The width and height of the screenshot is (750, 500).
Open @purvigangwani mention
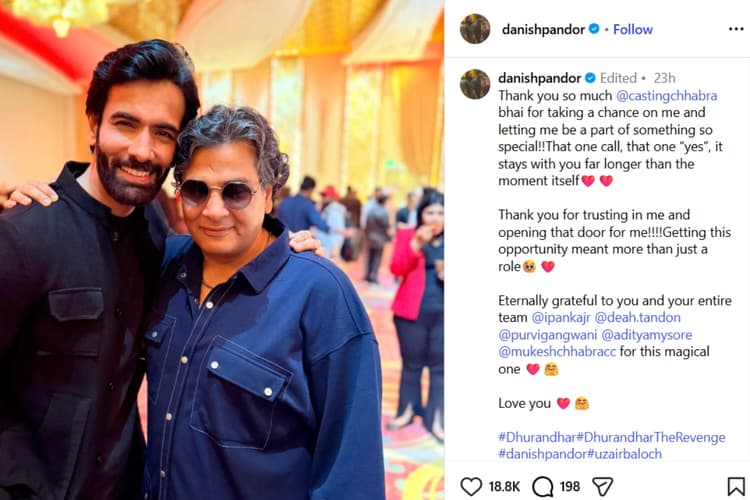(x=548, y=335)
